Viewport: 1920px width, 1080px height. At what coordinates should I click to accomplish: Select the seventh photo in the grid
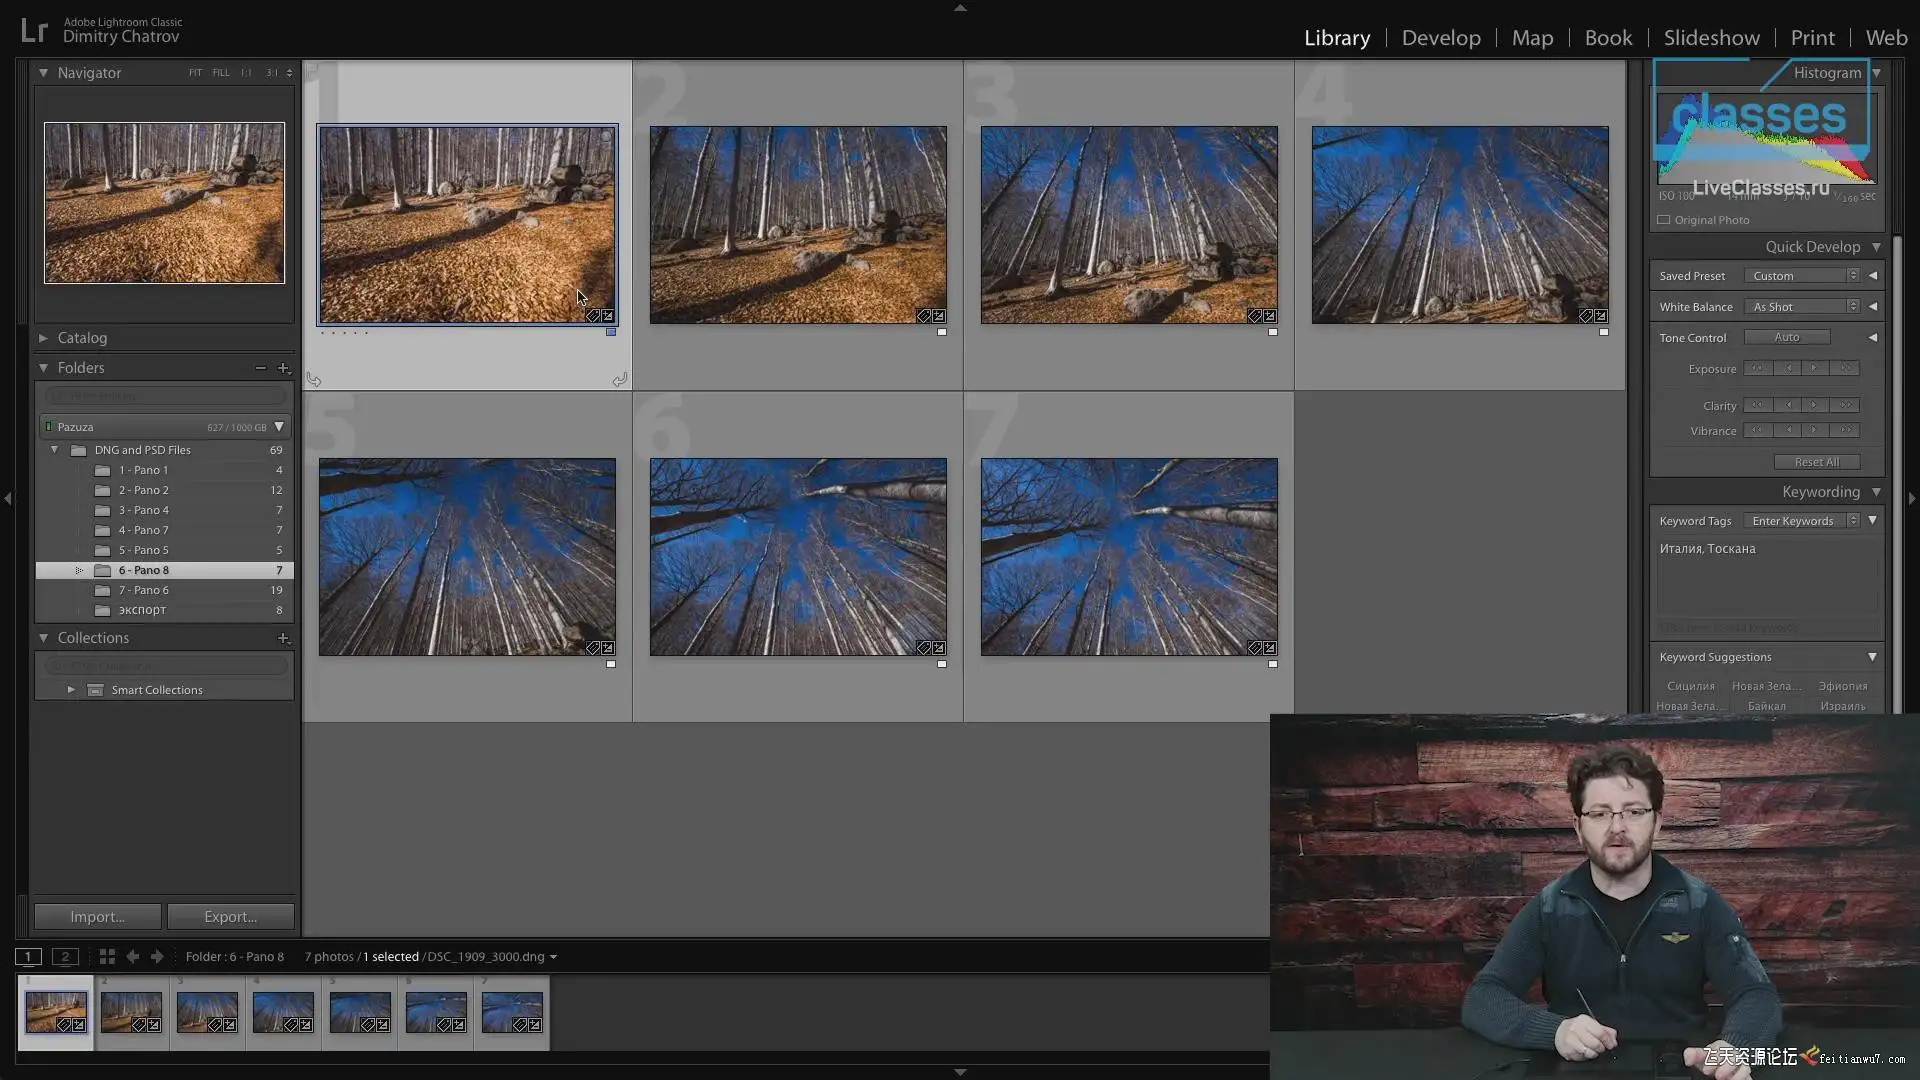pyautogui.click(x=1128, y=557)
